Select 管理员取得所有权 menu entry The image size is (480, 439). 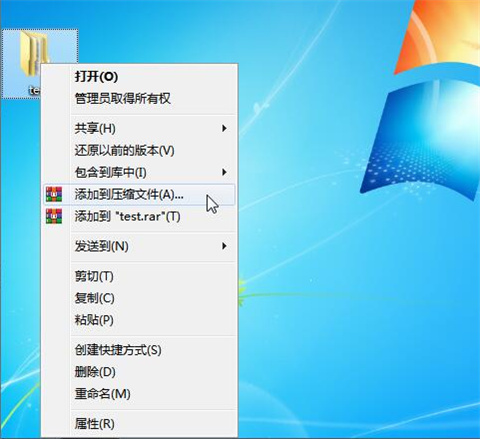[x=139, y=99]
